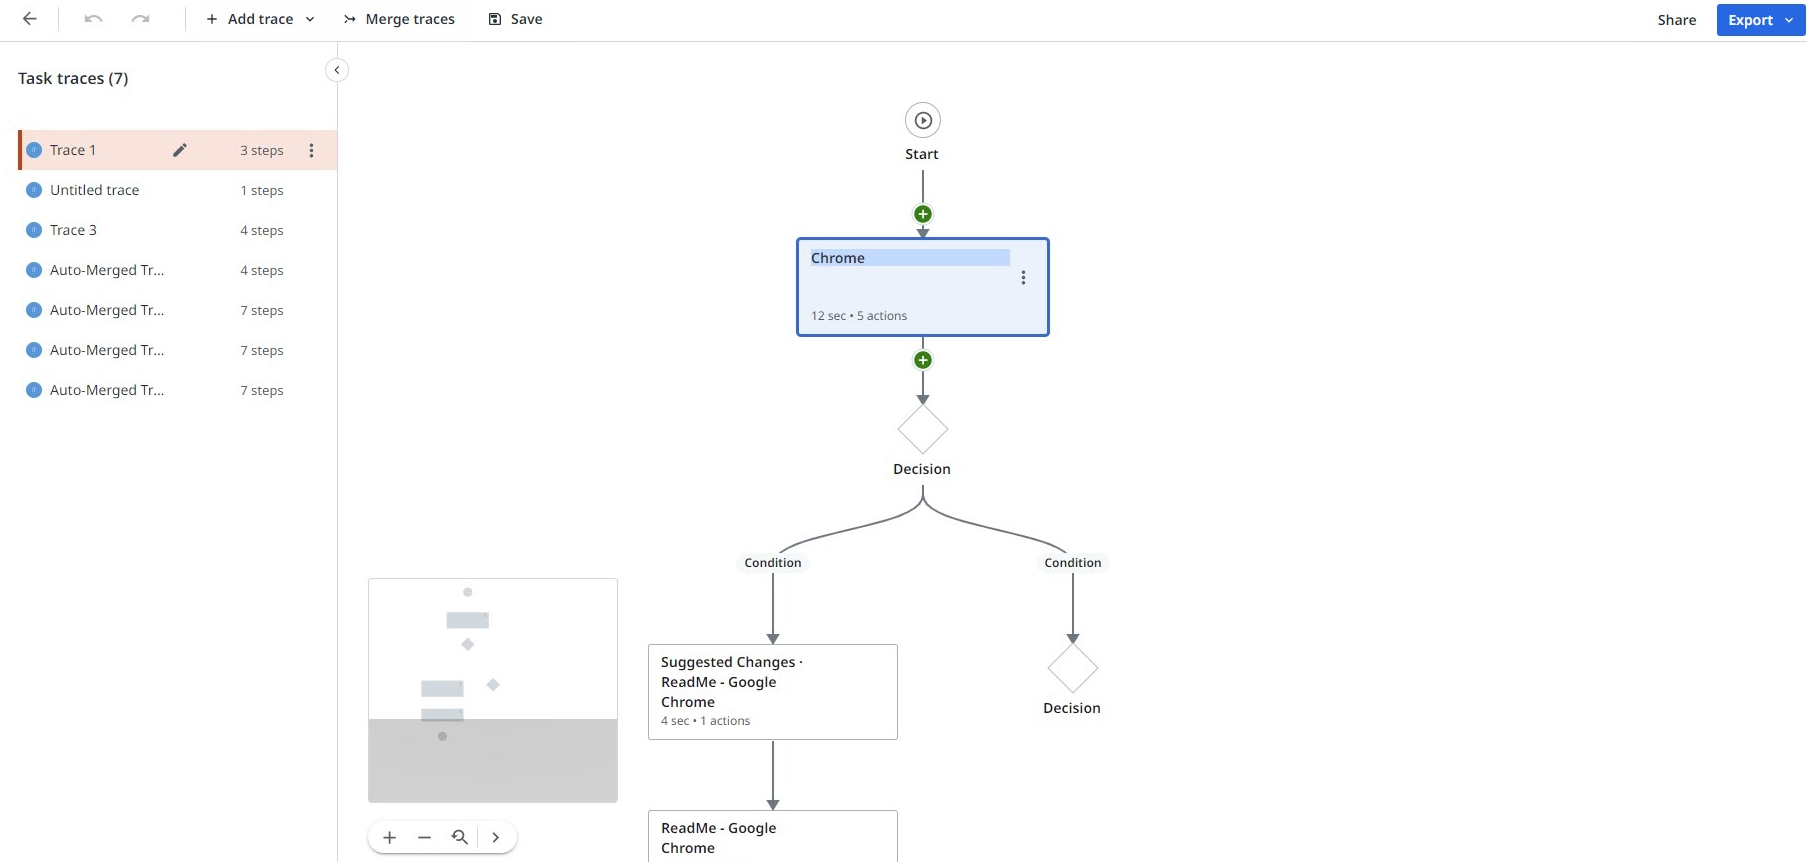Click the zoom reset magnifier icon
Screen dimensions: 1807x862
point(460,837)
